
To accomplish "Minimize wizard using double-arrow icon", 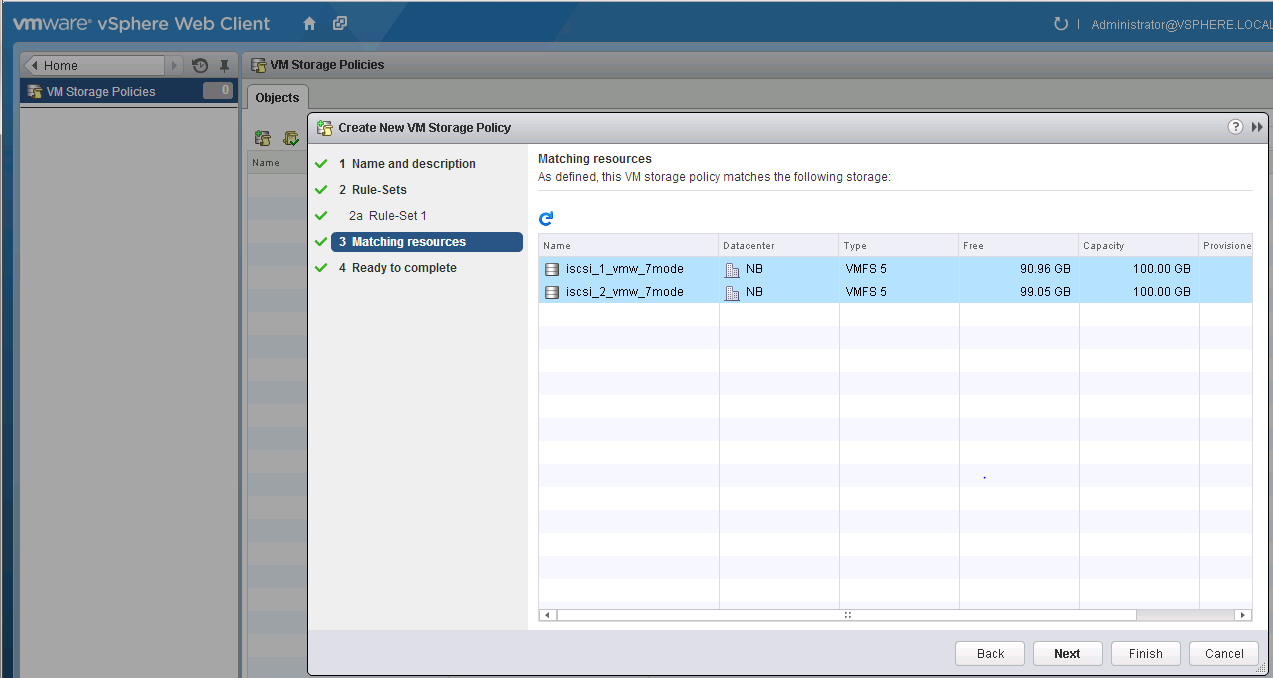I will 1257,127.
